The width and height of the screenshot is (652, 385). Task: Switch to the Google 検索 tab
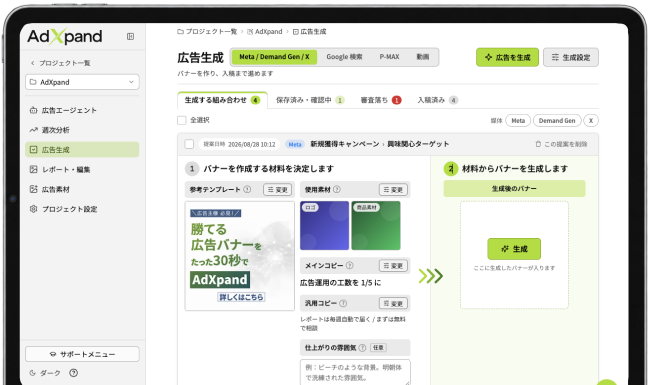click(x=344, y=57)
